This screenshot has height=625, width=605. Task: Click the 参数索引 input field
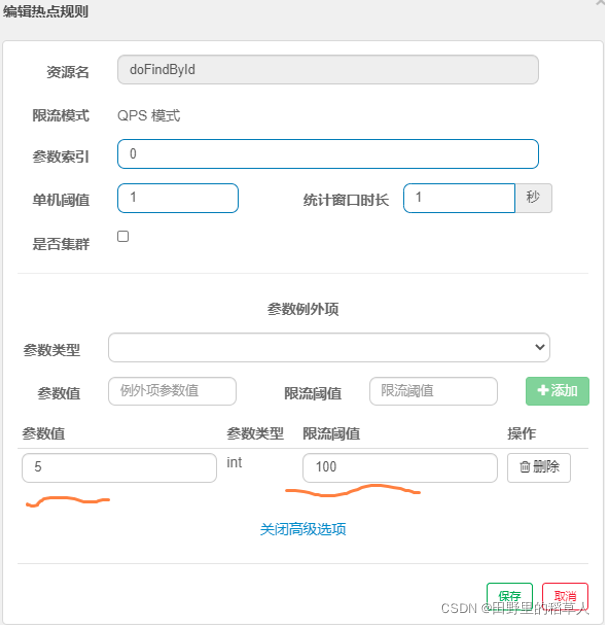(x=328, y=154)
